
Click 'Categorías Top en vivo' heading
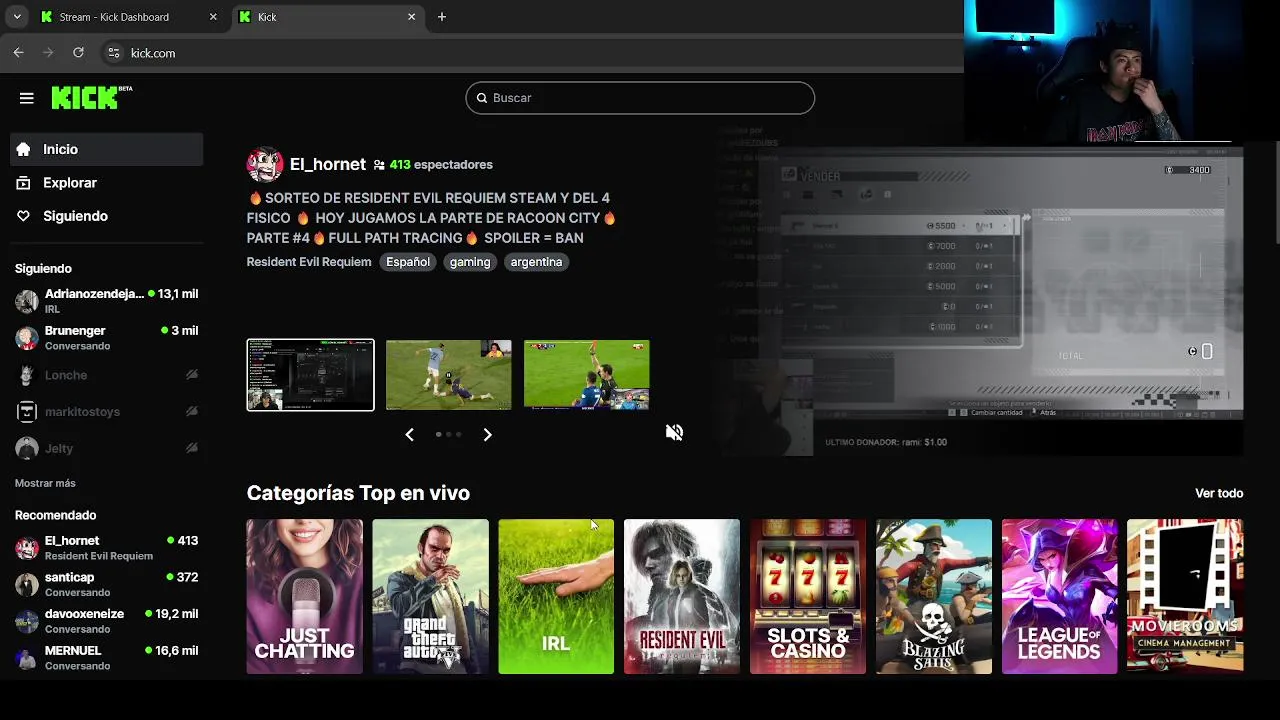[358, 493]
